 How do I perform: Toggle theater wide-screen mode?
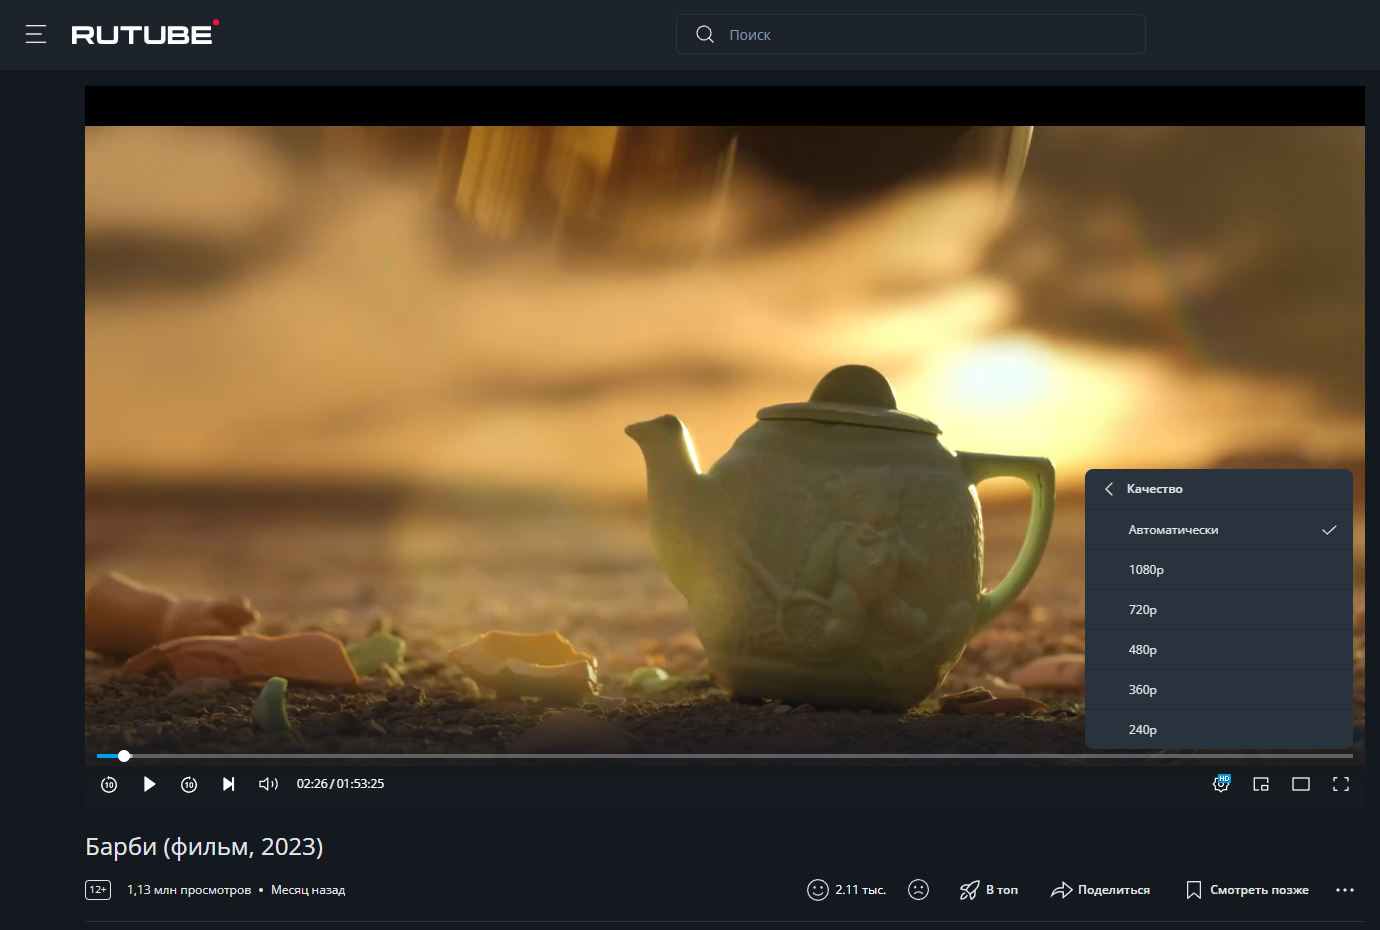coord(1301,784)
